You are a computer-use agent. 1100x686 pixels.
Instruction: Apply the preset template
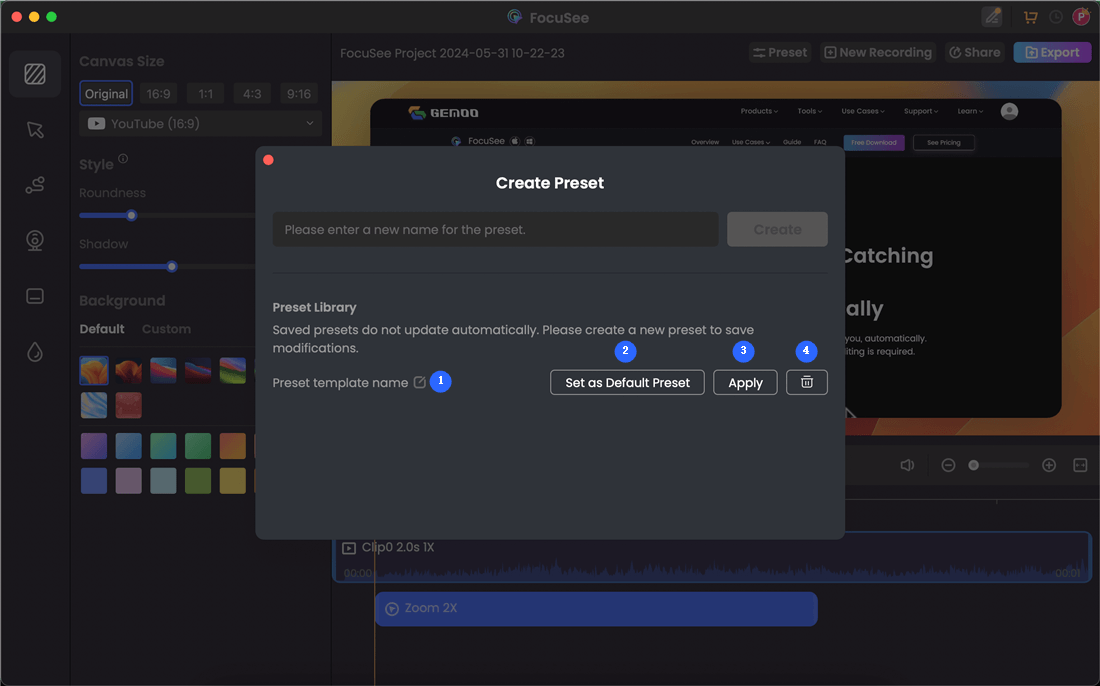tap(745, 382)
